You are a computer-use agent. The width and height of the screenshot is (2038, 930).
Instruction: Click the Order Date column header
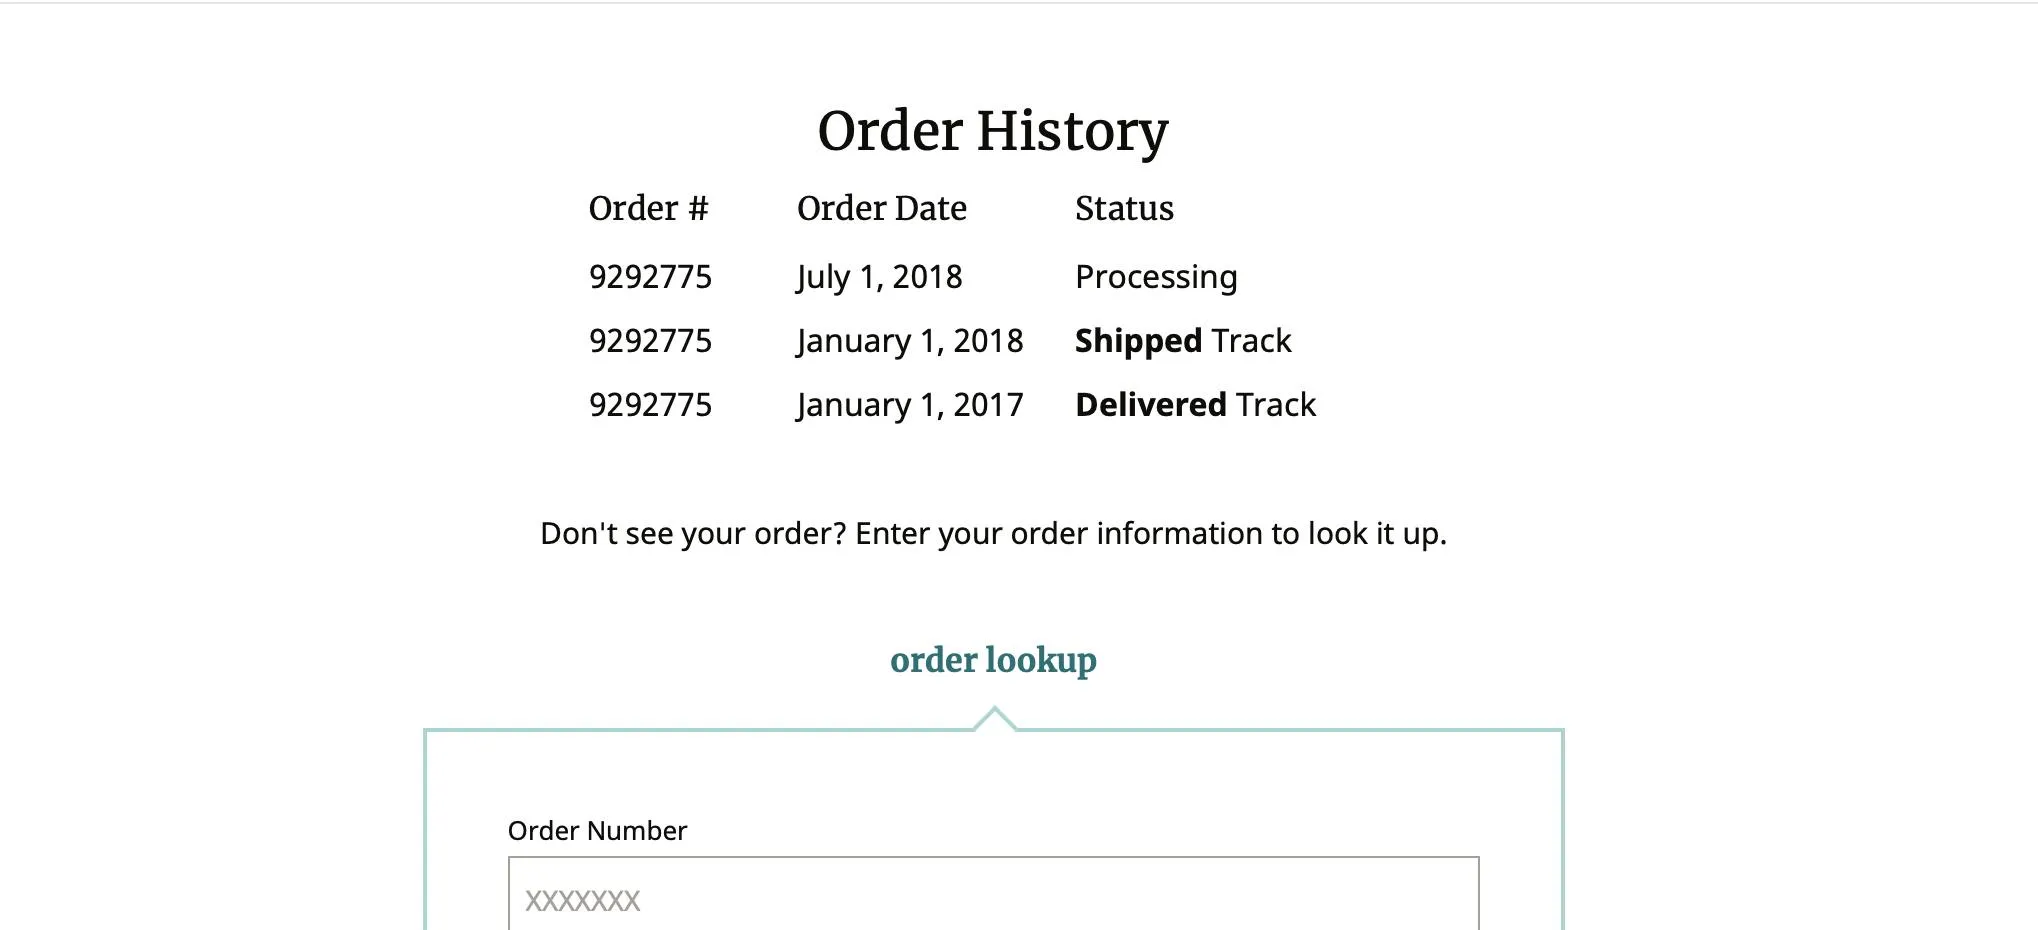pos(881,208)
